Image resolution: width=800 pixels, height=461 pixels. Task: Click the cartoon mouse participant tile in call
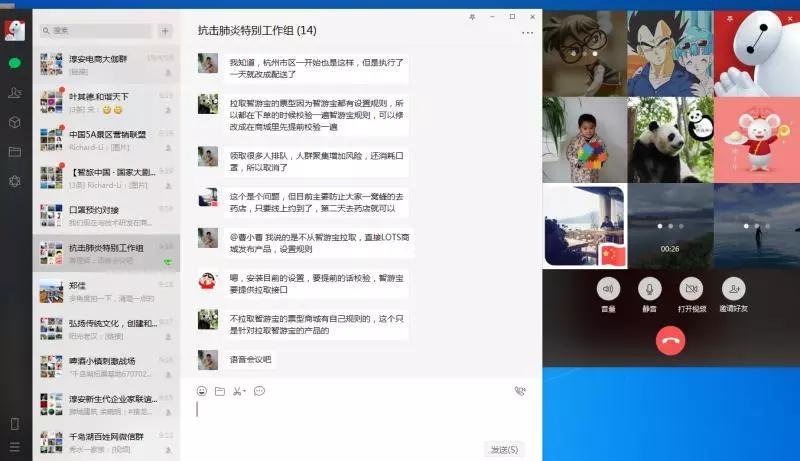(x=757, y=140)
